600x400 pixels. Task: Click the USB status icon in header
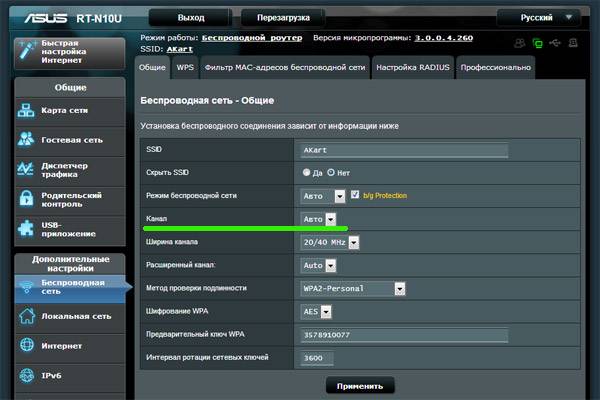pos(555,43)
